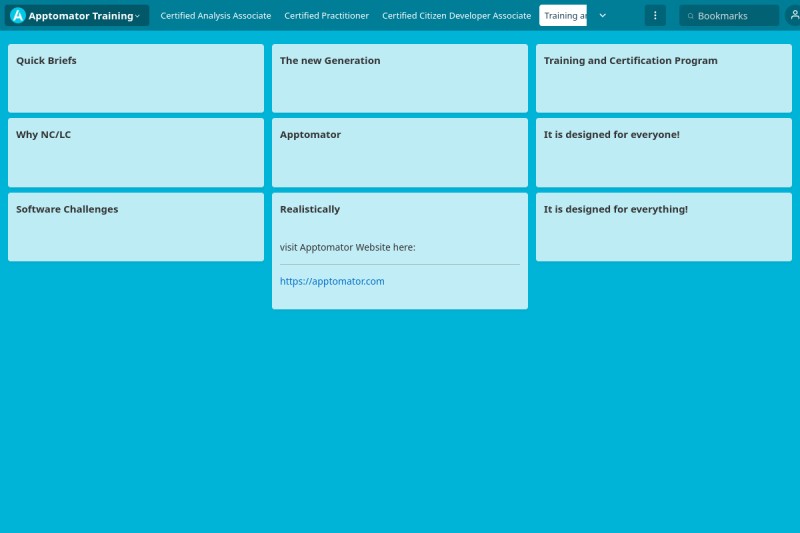The height and width of the screenshot is (533, 800).
Task: Select the highlighted Training tab
Action: (563, 16)
